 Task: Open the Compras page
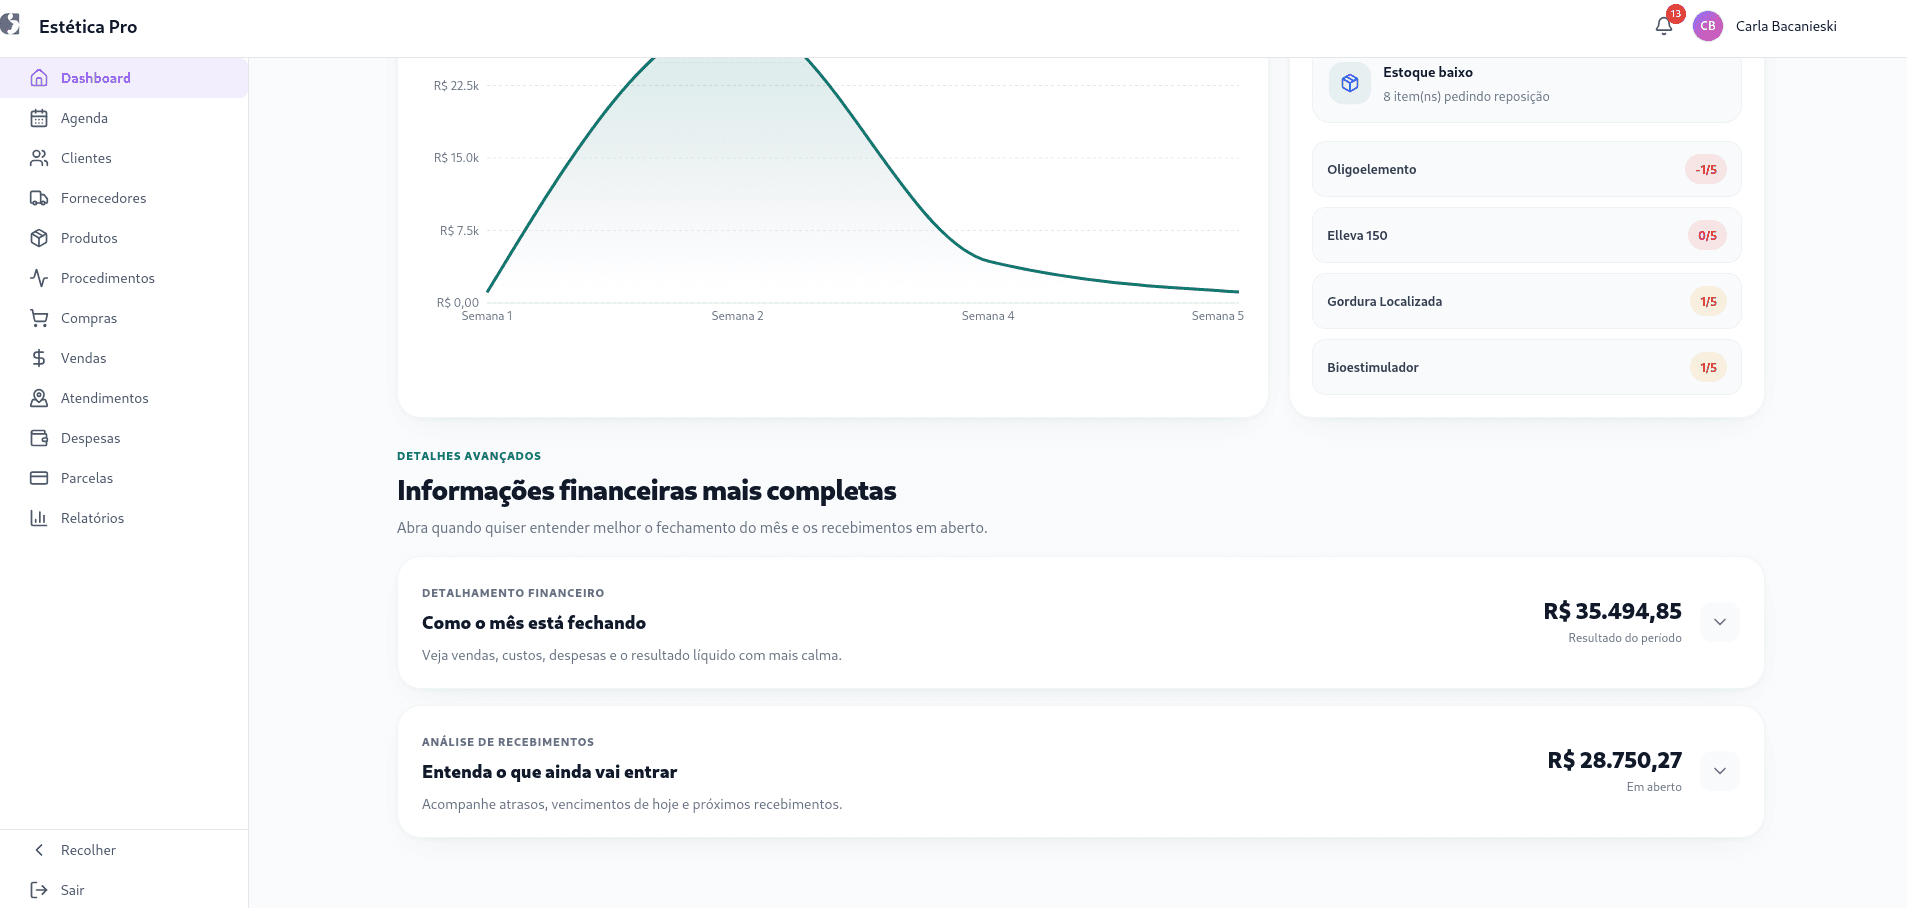pos(124,318)
